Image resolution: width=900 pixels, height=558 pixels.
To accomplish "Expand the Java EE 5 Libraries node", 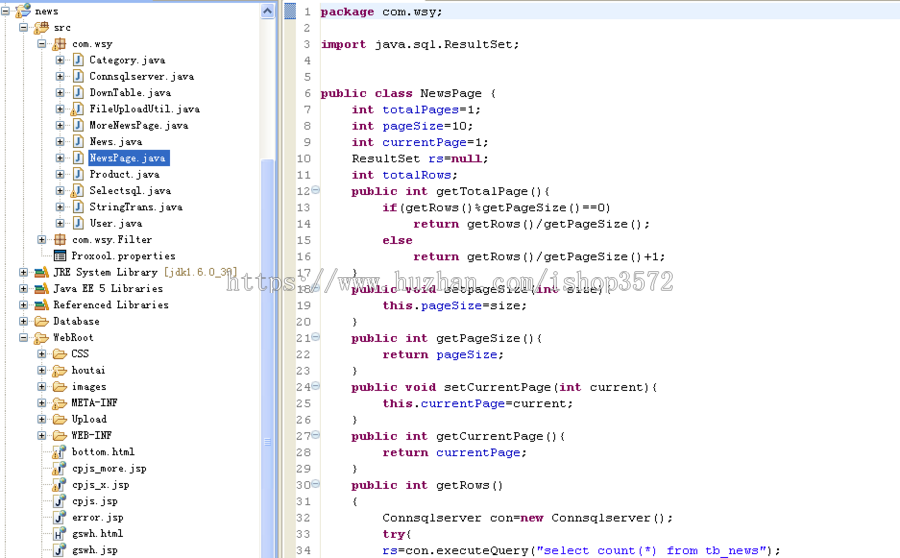I will click(24, 288).
